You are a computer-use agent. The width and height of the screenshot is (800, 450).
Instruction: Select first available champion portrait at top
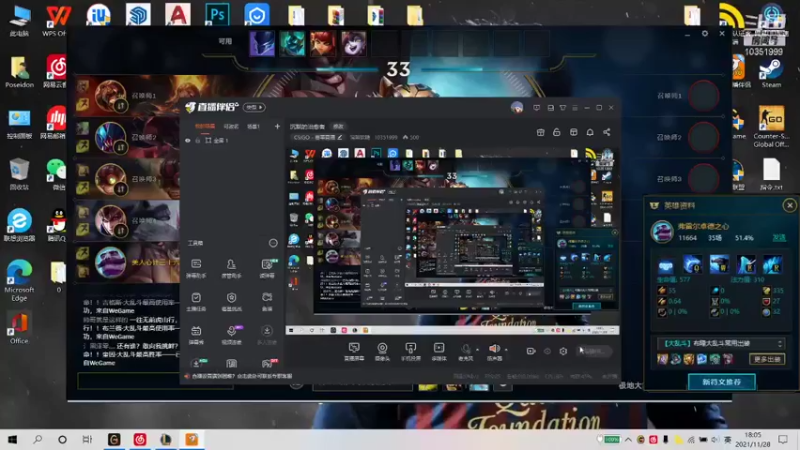pyautogui.click(x=262, y=43)
